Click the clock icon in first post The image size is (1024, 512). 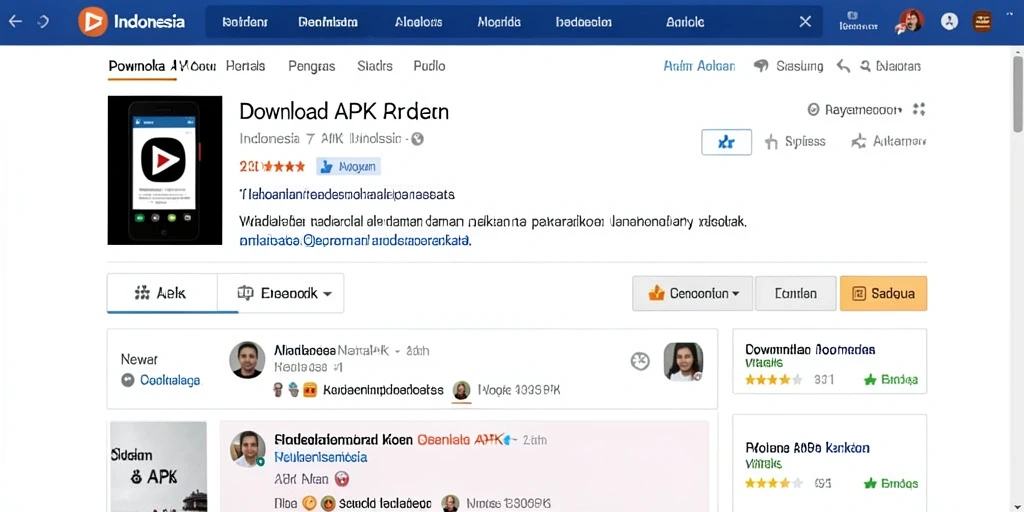point(640,361)
